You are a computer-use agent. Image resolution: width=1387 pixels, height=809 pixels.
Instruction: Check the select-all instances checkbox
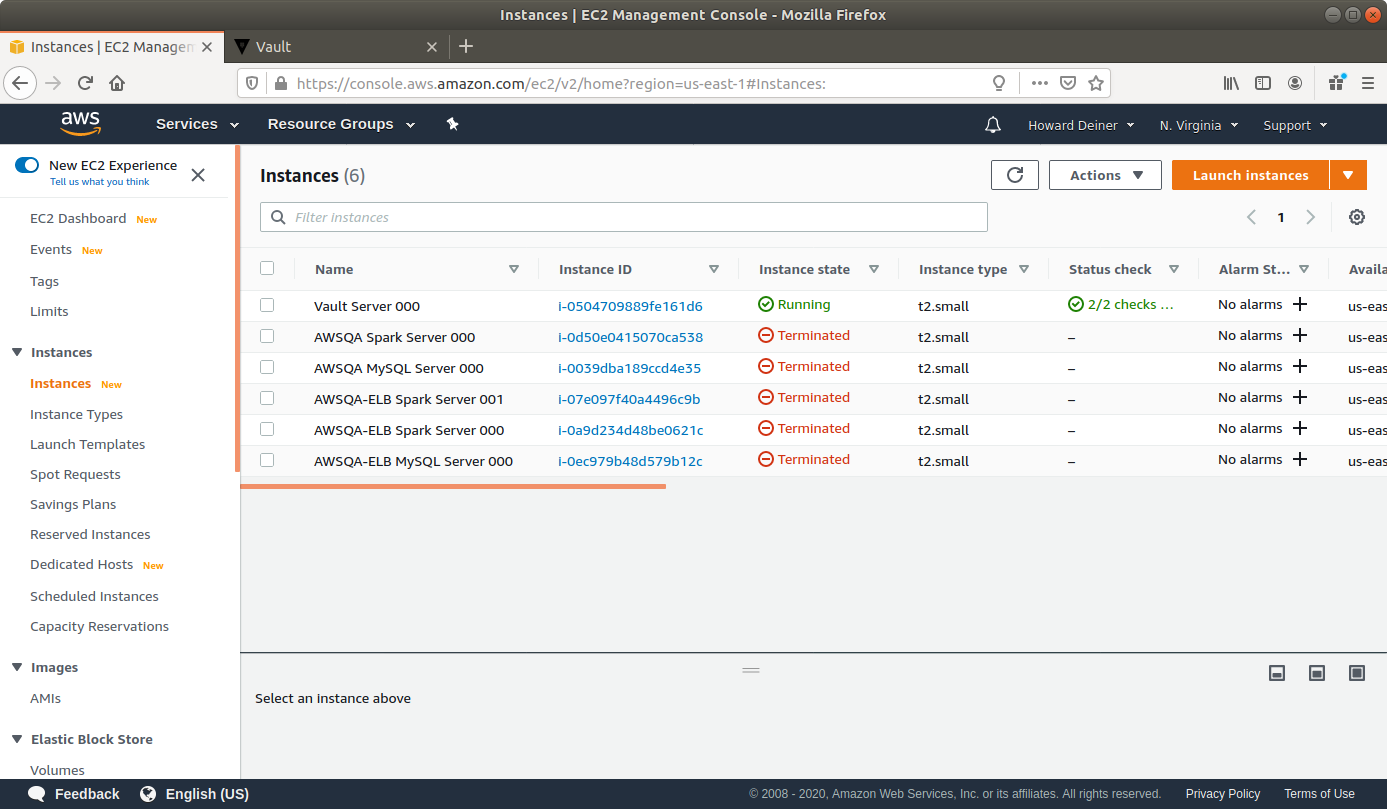point(267,268)
